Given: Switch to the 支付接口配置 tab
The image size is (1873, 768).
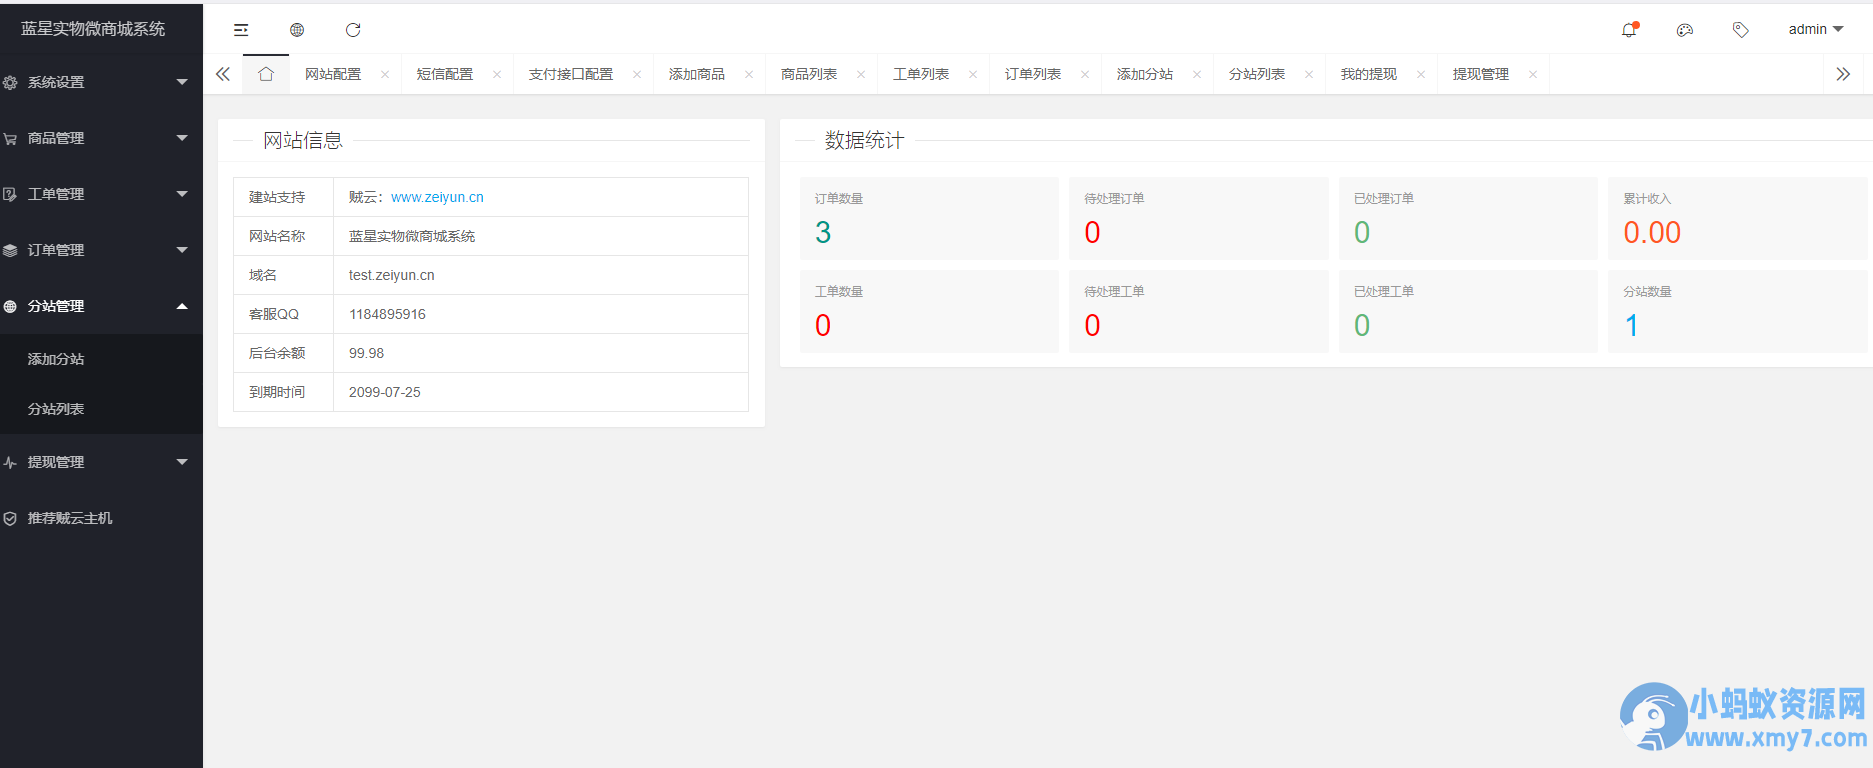Looking at the screenshot, I should pos(571,75).
